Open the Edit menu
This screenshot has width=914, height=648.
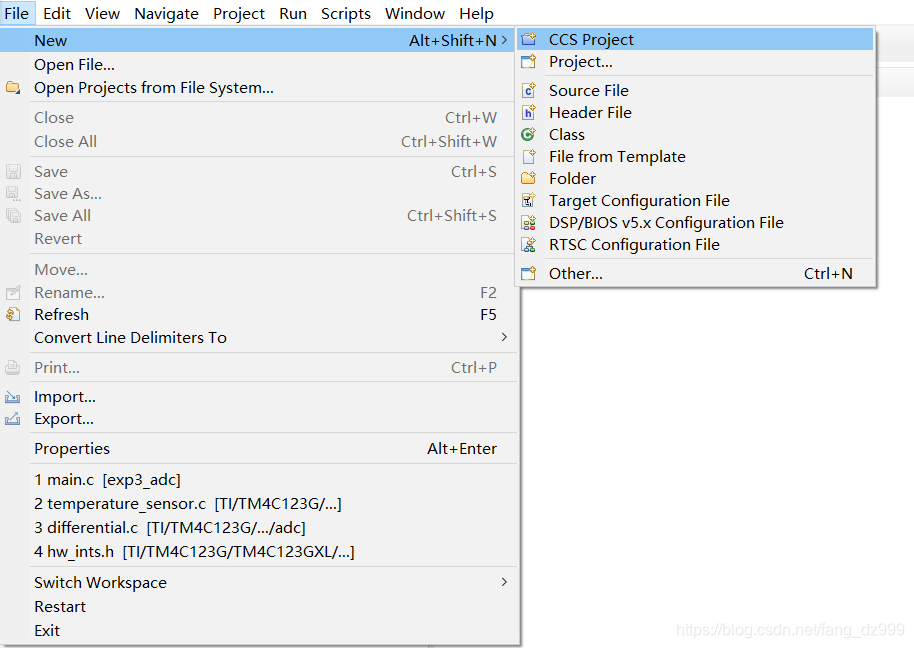click(x=57, y=13)
